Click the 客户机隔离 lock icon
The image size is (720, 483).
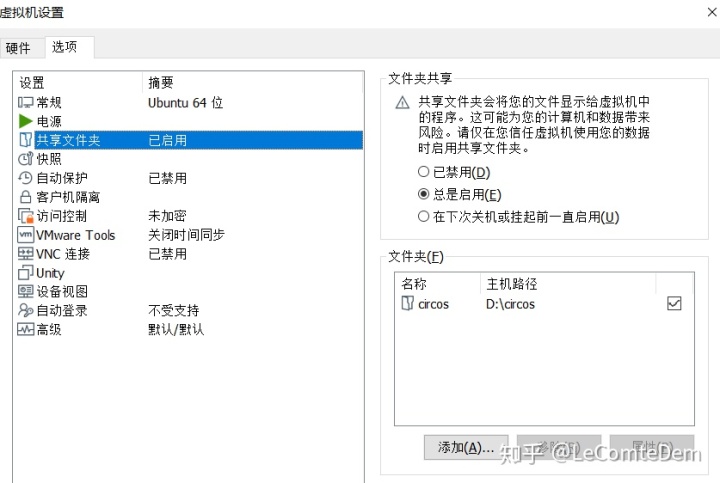point(25,197)
